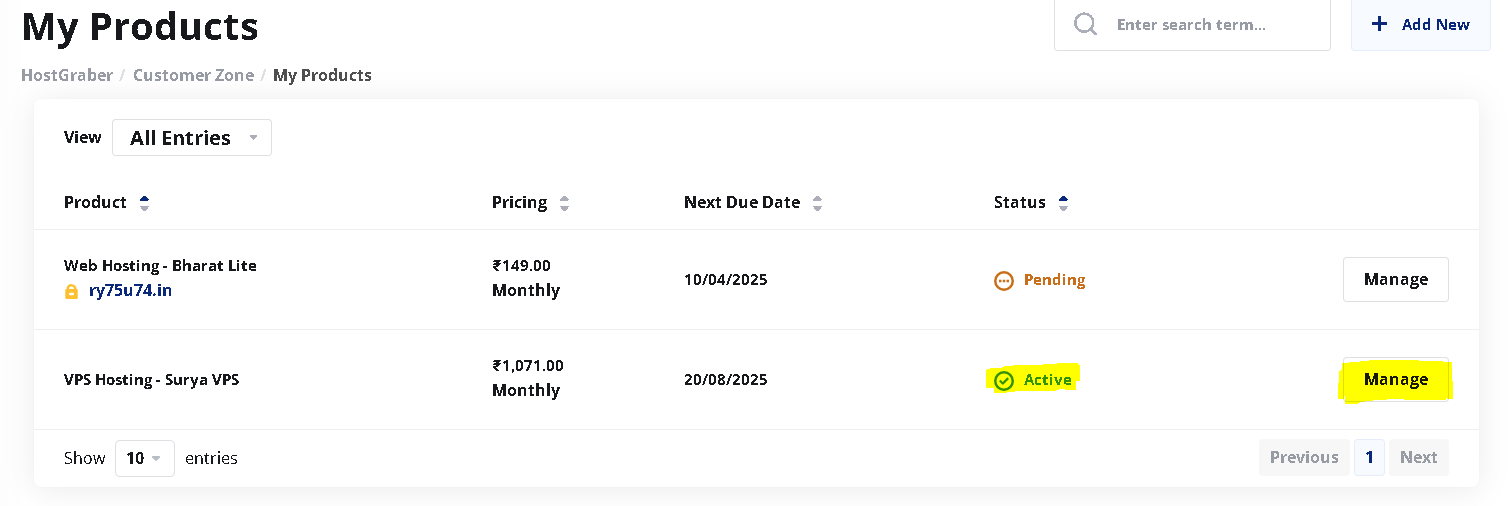Open the ry75u74.in domain link
1508x506 pixels.
point(130,291)
